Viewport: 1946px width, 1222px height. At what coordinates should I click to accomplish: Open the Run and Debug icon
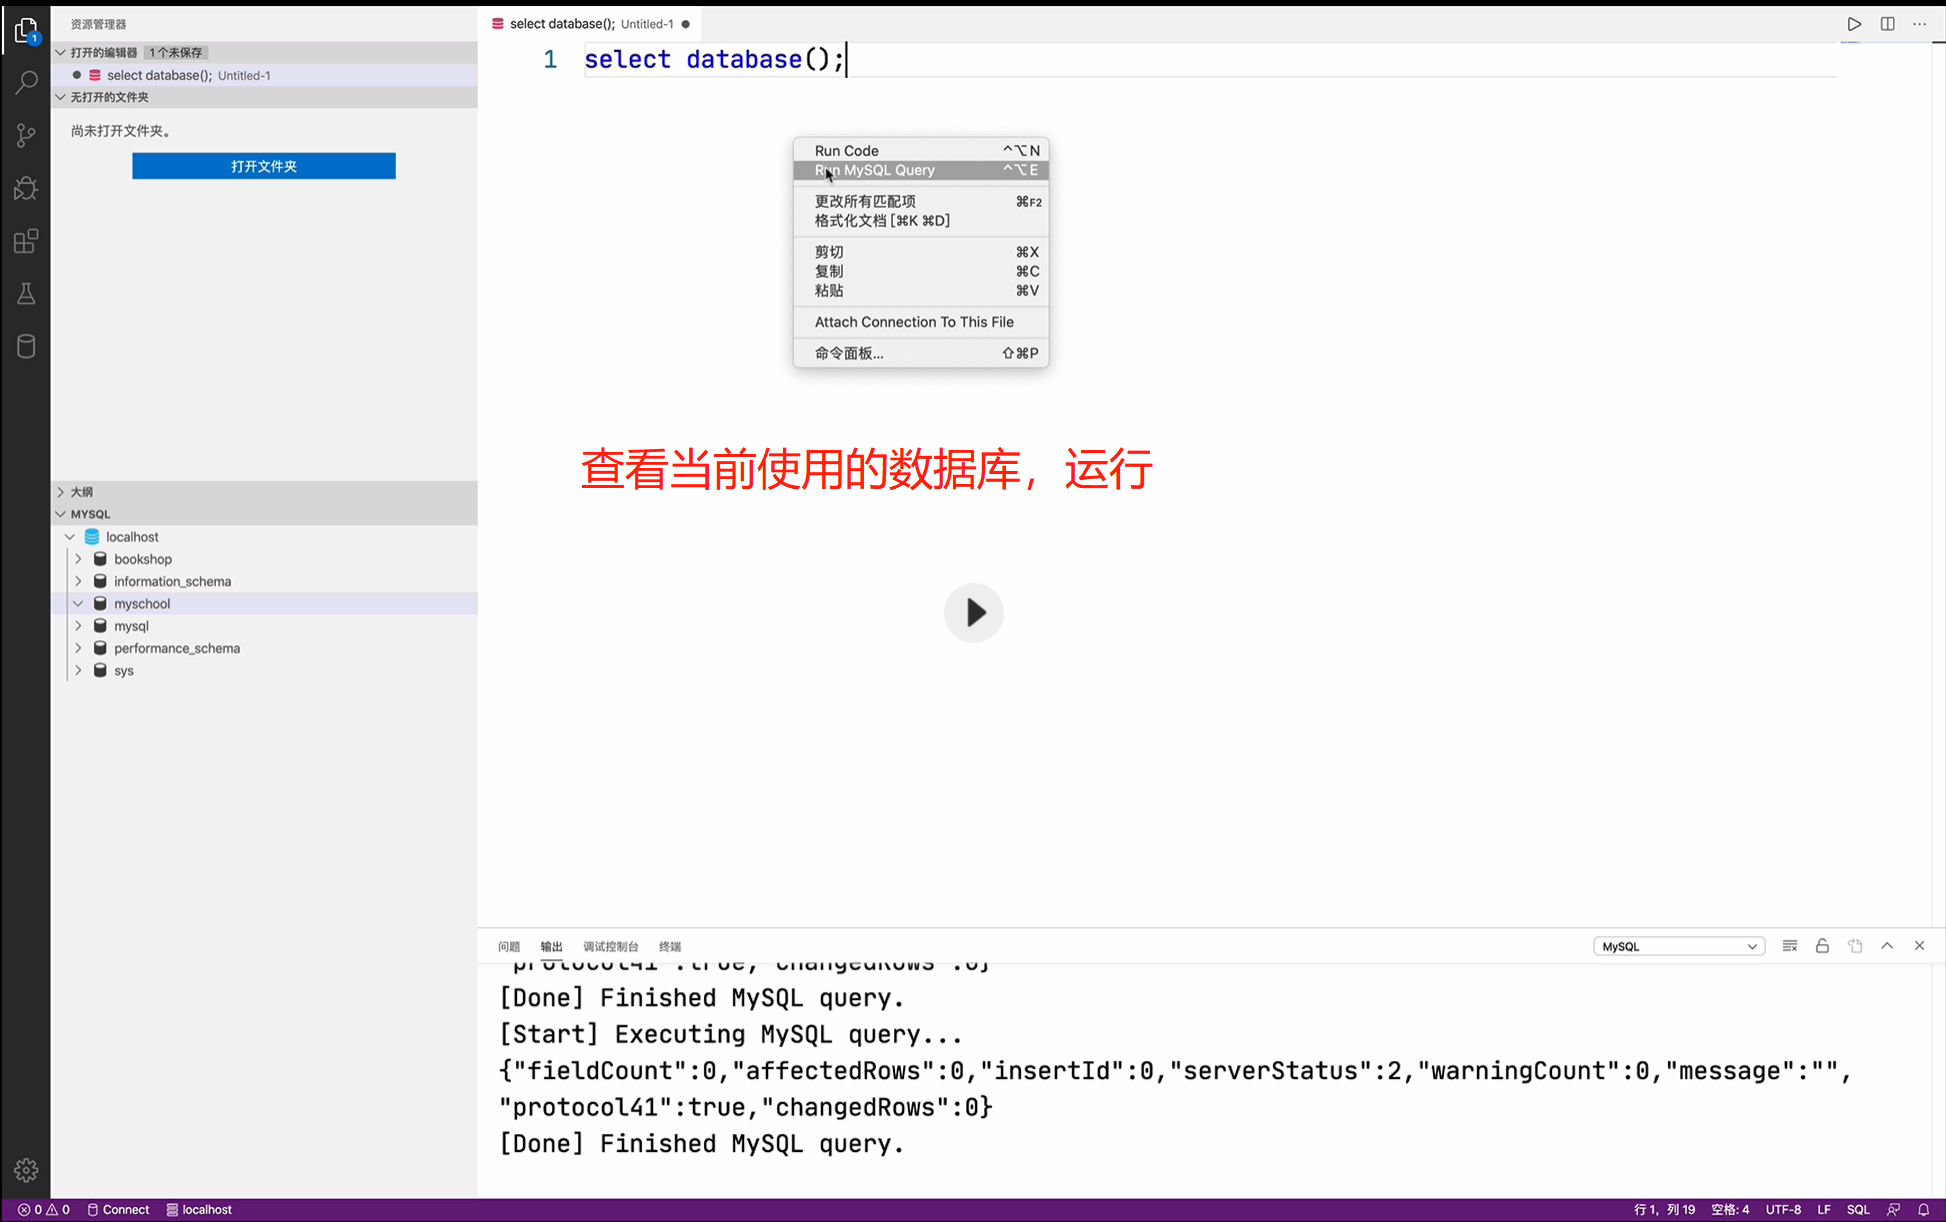point(26,188)
